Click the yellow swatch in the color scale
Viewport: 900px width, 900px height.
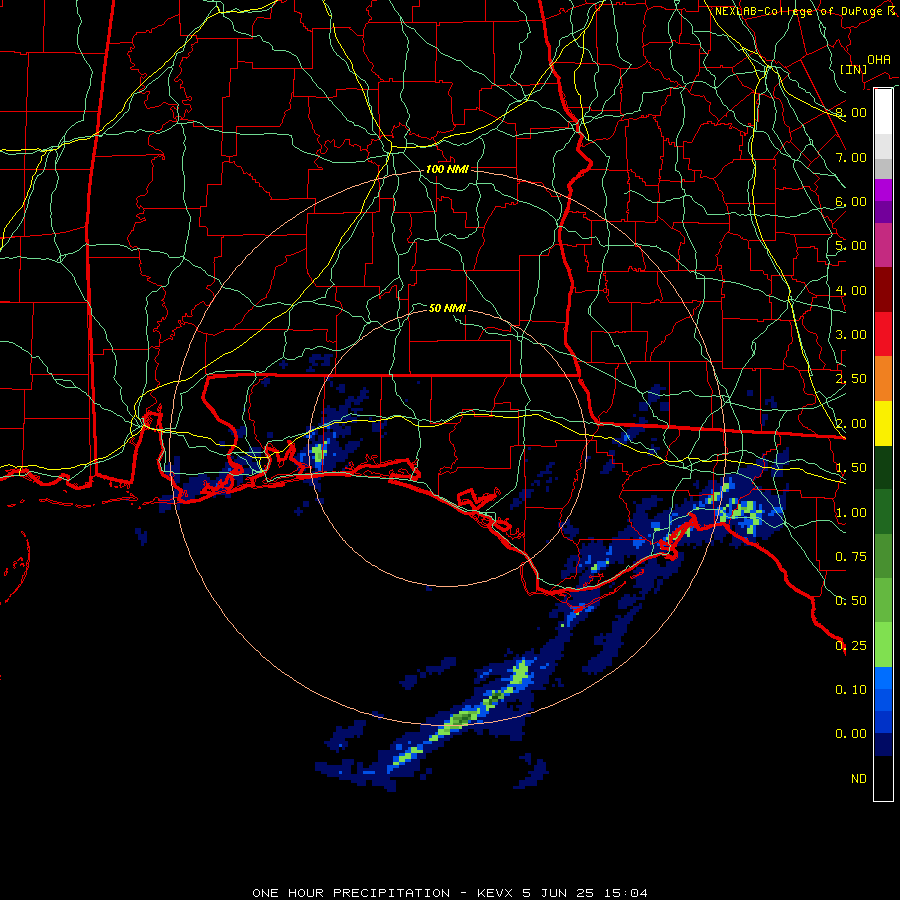tap(883, 424)
